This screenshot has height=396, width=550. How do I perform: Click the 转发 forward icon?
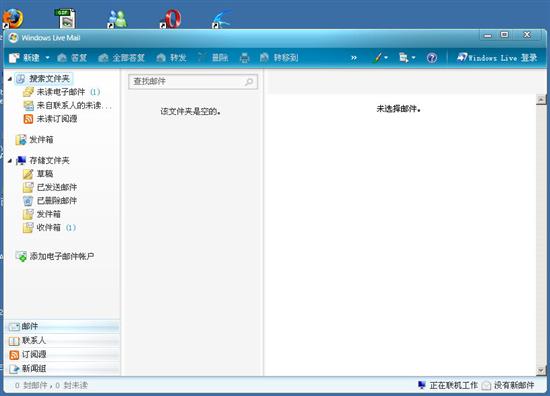tap(161, 58)
